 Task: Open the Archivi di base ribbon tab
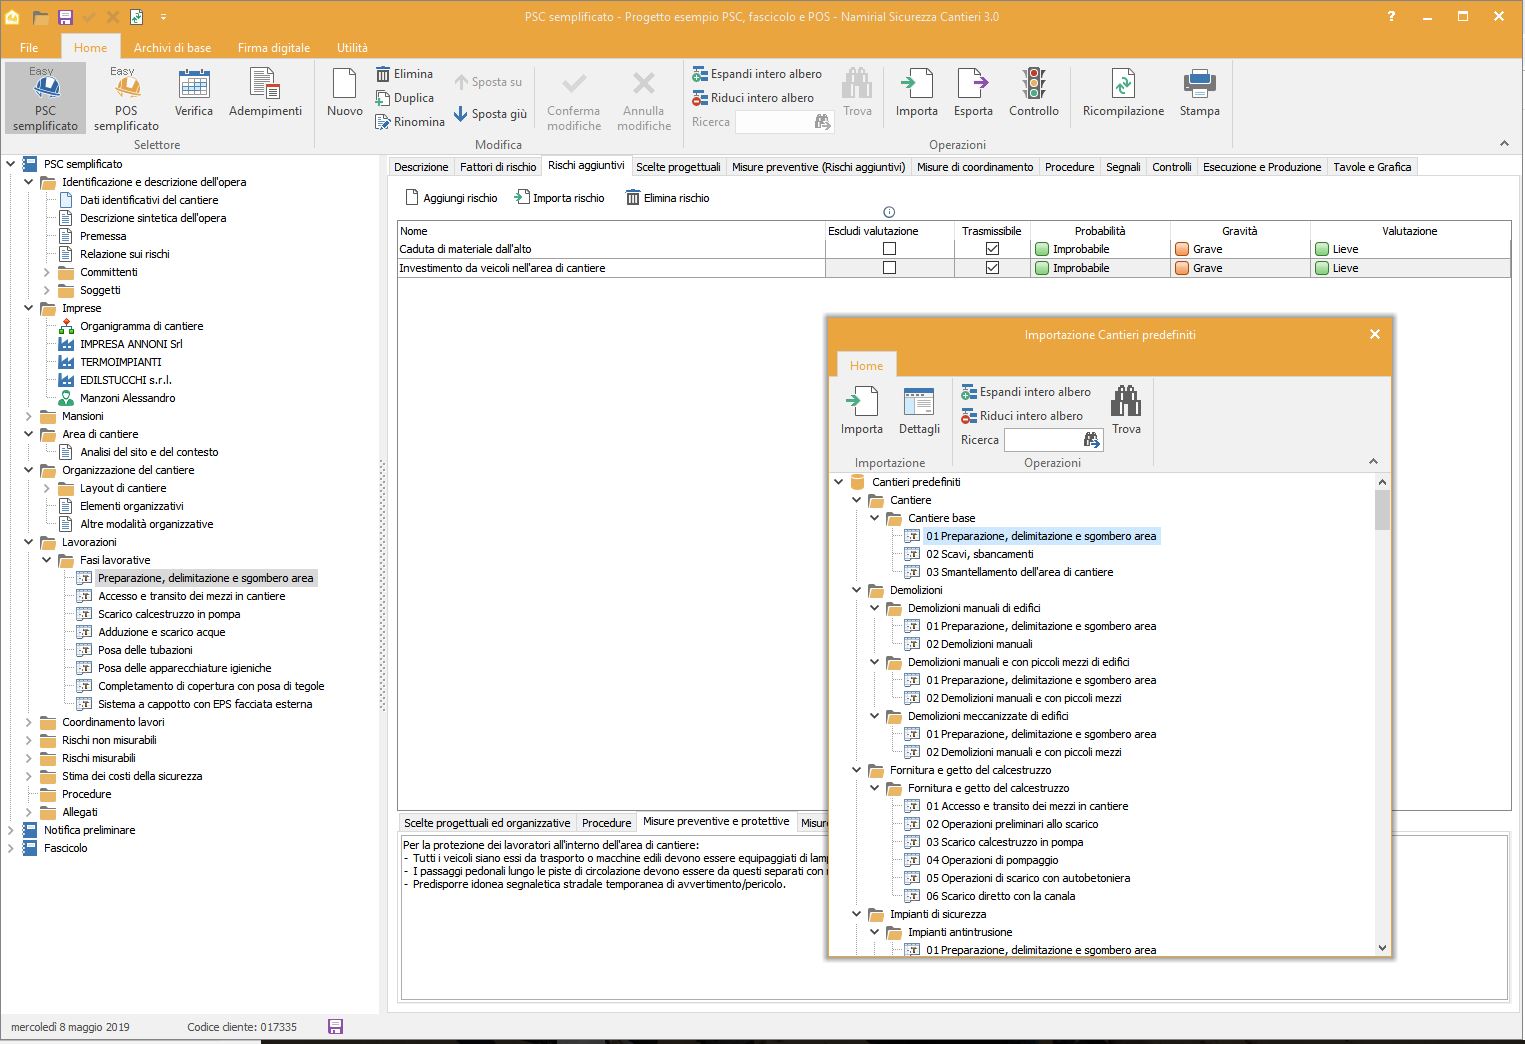click(172, 47)
